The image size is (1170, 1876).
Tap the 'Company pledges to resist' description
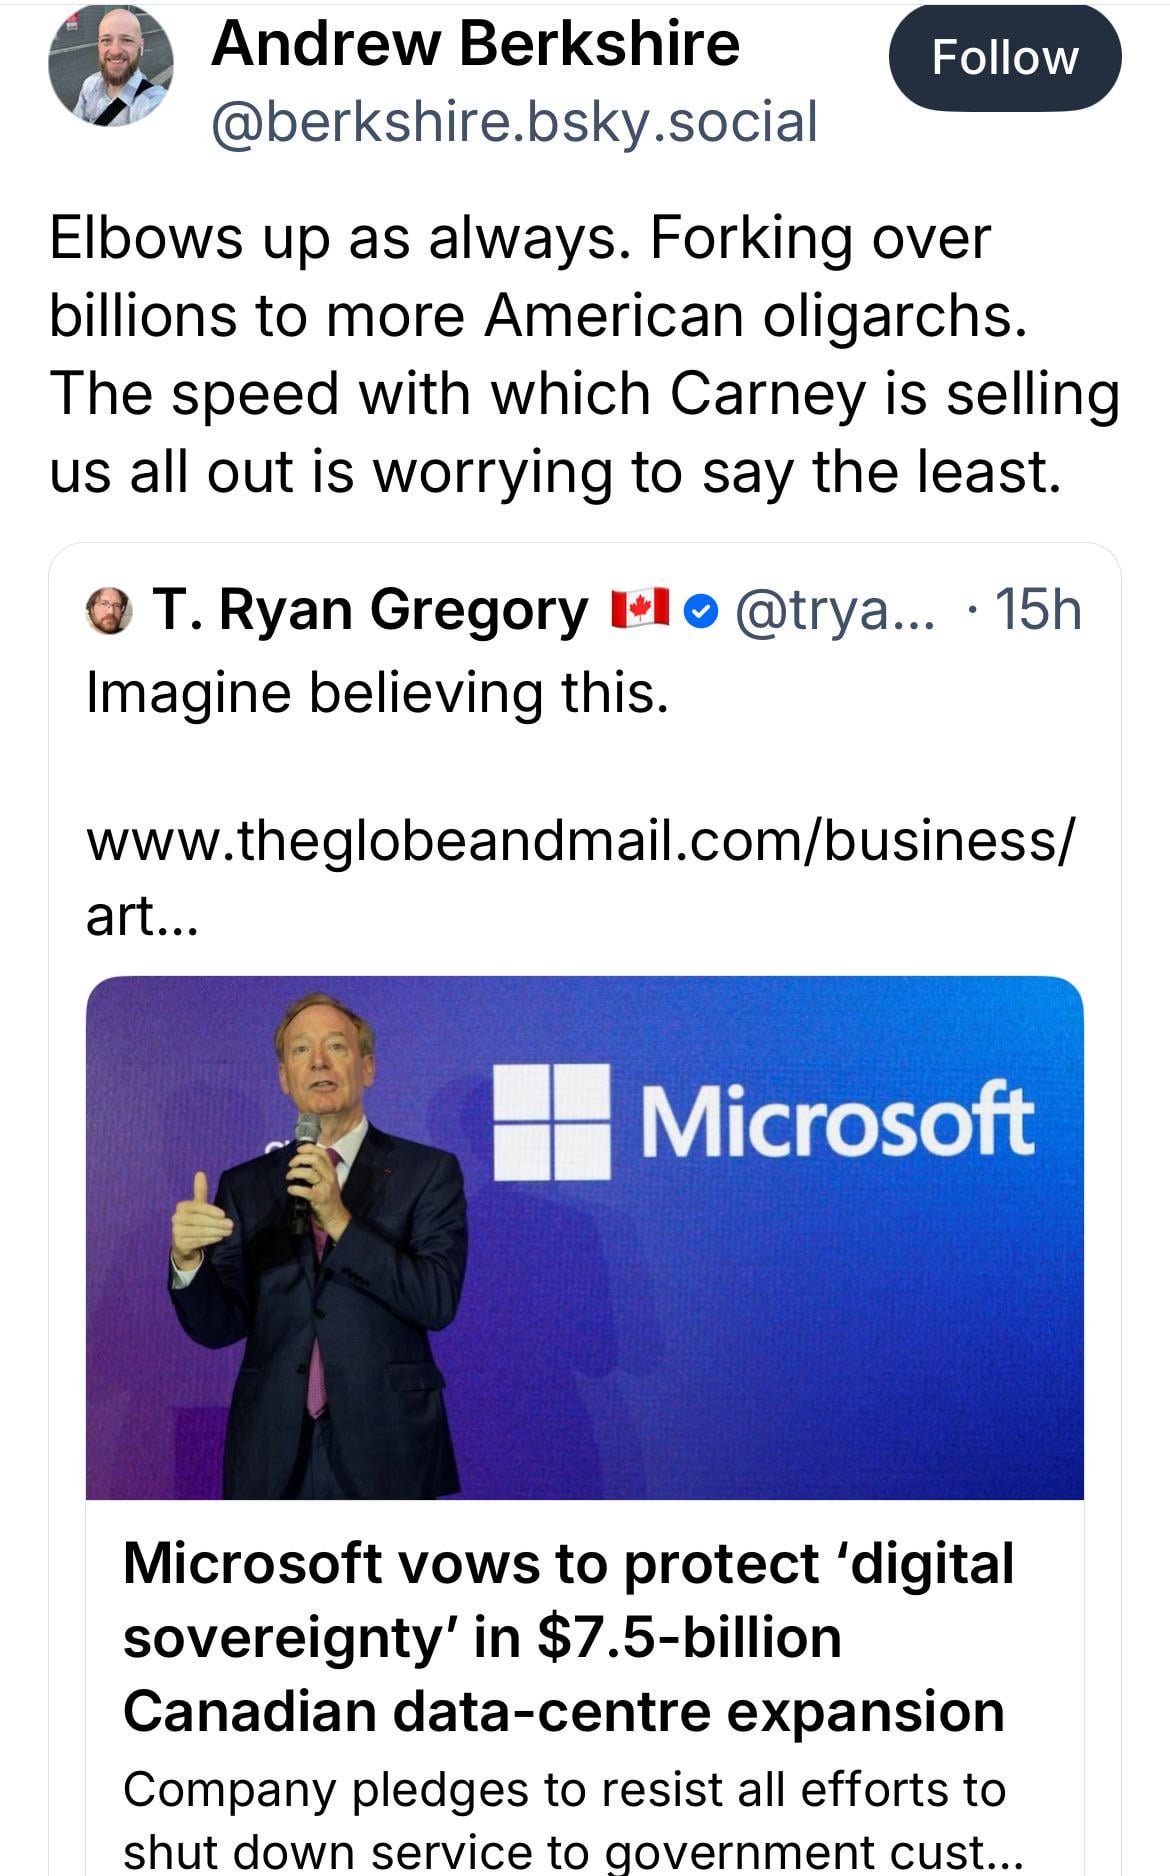coord(565,1818)
